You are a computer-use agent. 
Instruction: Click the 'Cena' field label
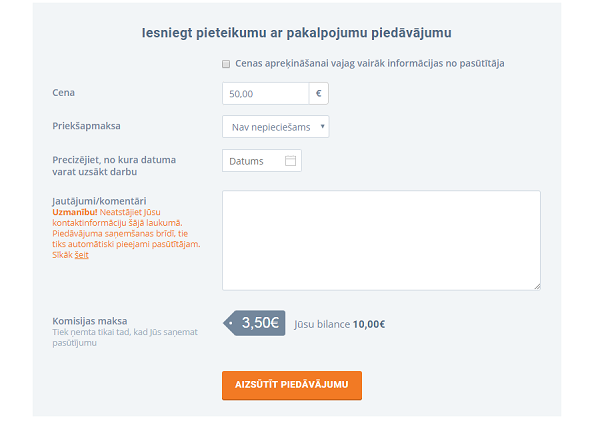[x=63, y=93]
